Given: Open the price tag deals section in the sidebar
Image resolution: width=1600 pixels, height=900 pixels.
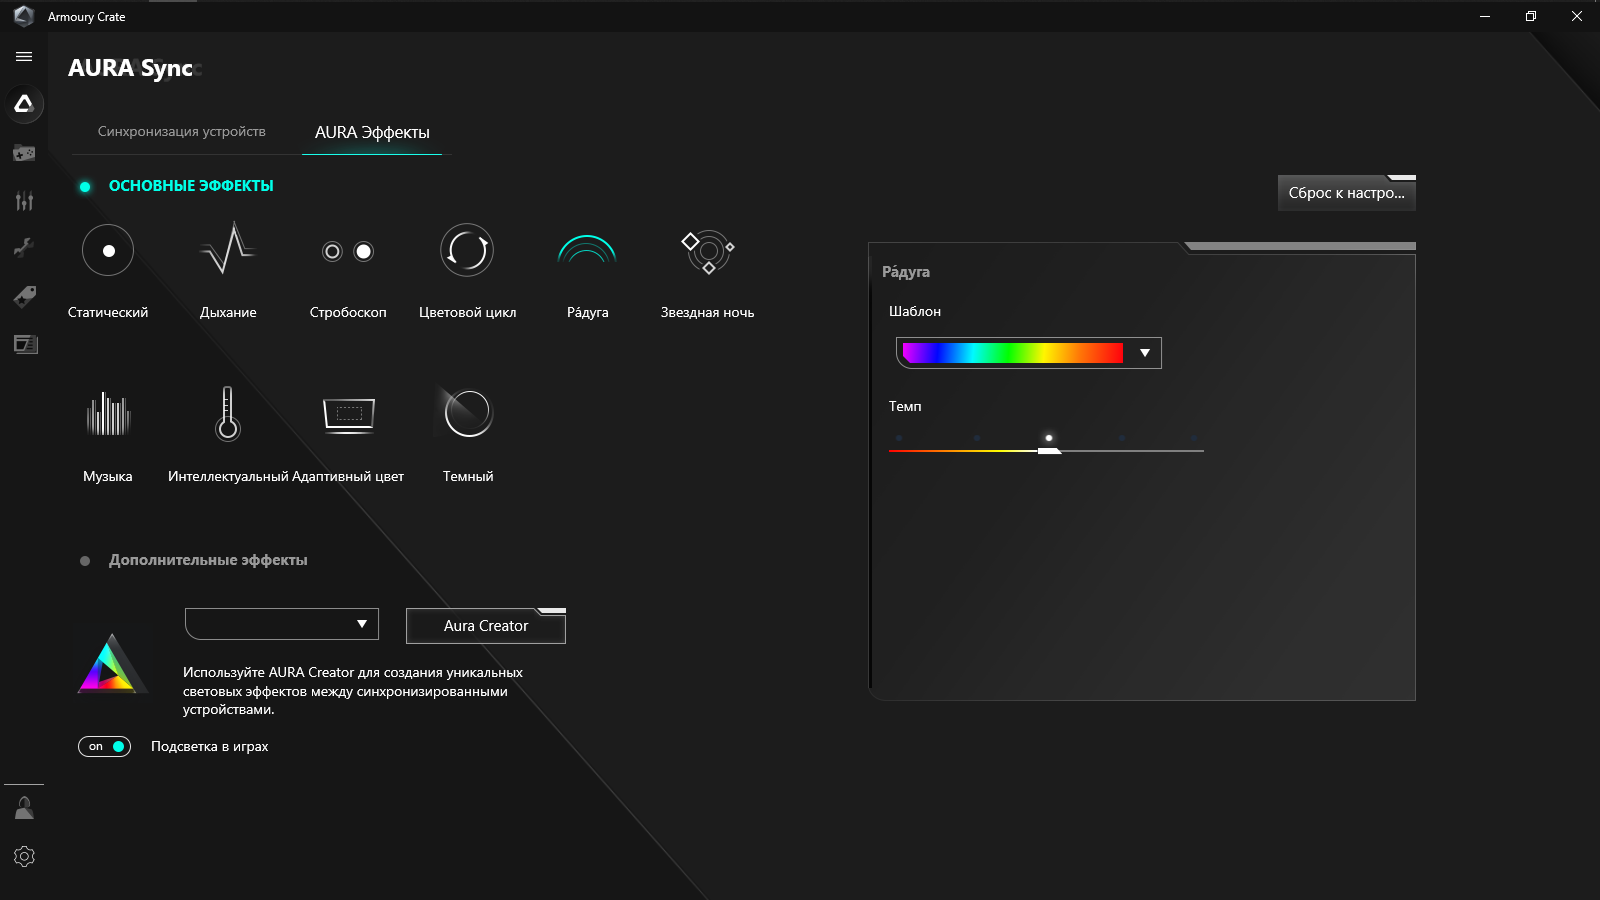Looking at the screenshot, I should (x=24, y=296).
